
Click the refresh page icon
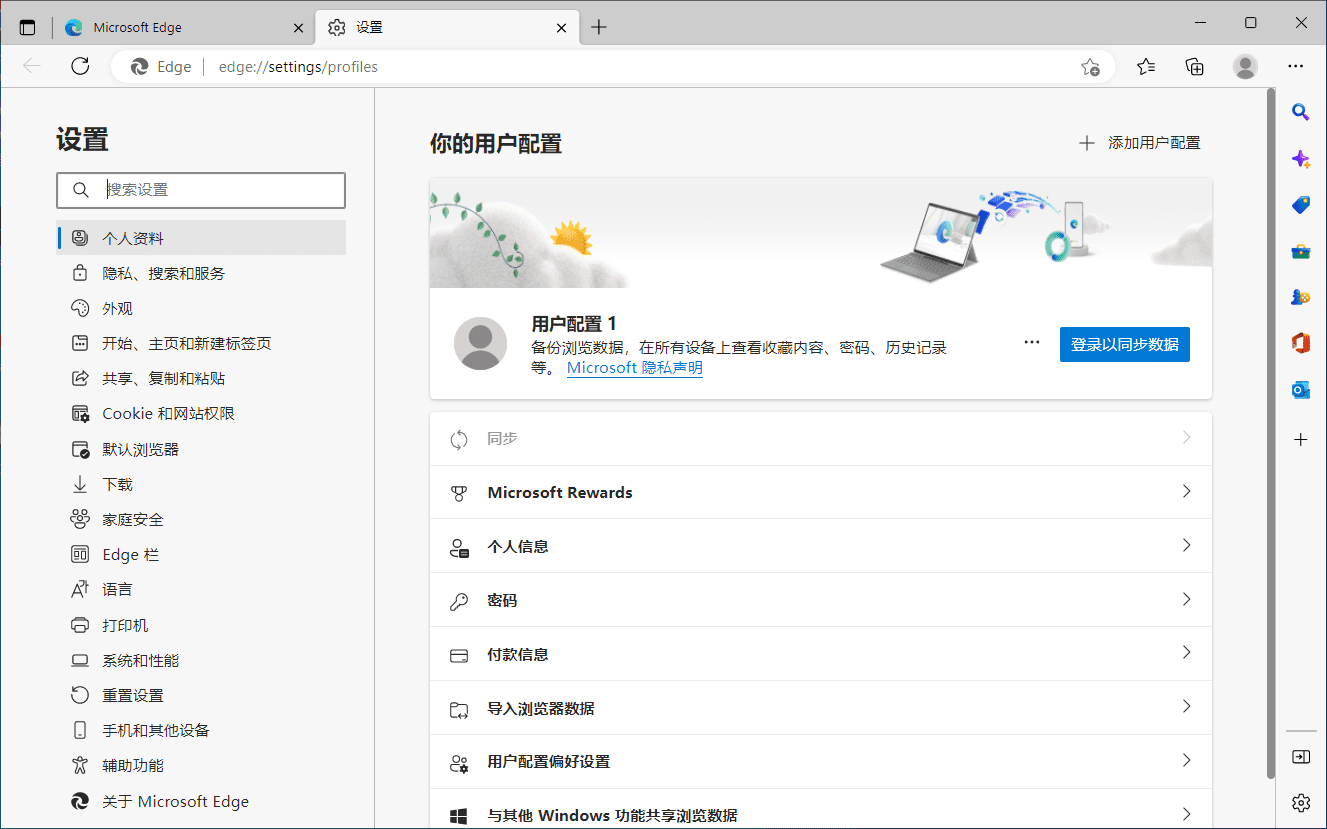click(x=80, y=67)
